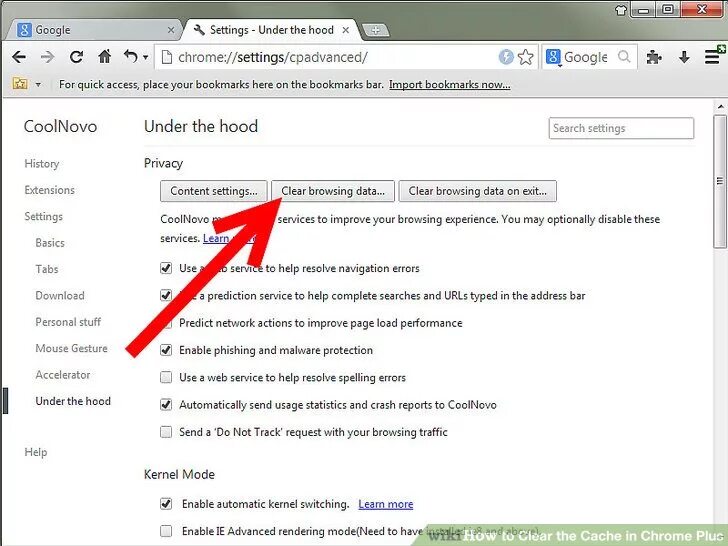Image resolution: width=728 pixels, height=546 pixels.
Task: Click the Back navigation arrow
Action: [19, 57]
